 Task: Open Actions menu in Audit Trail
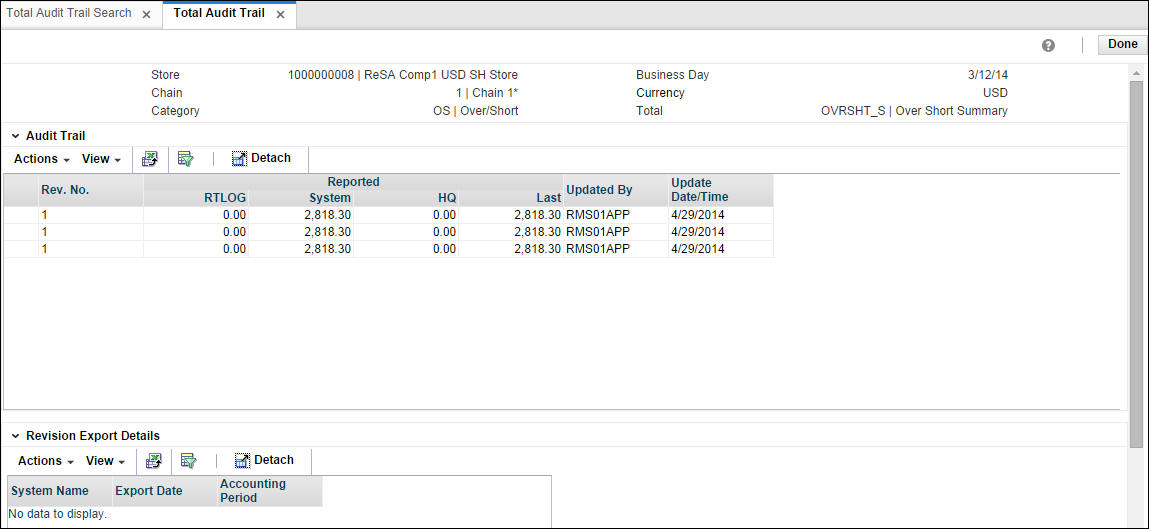pos(42,159)
